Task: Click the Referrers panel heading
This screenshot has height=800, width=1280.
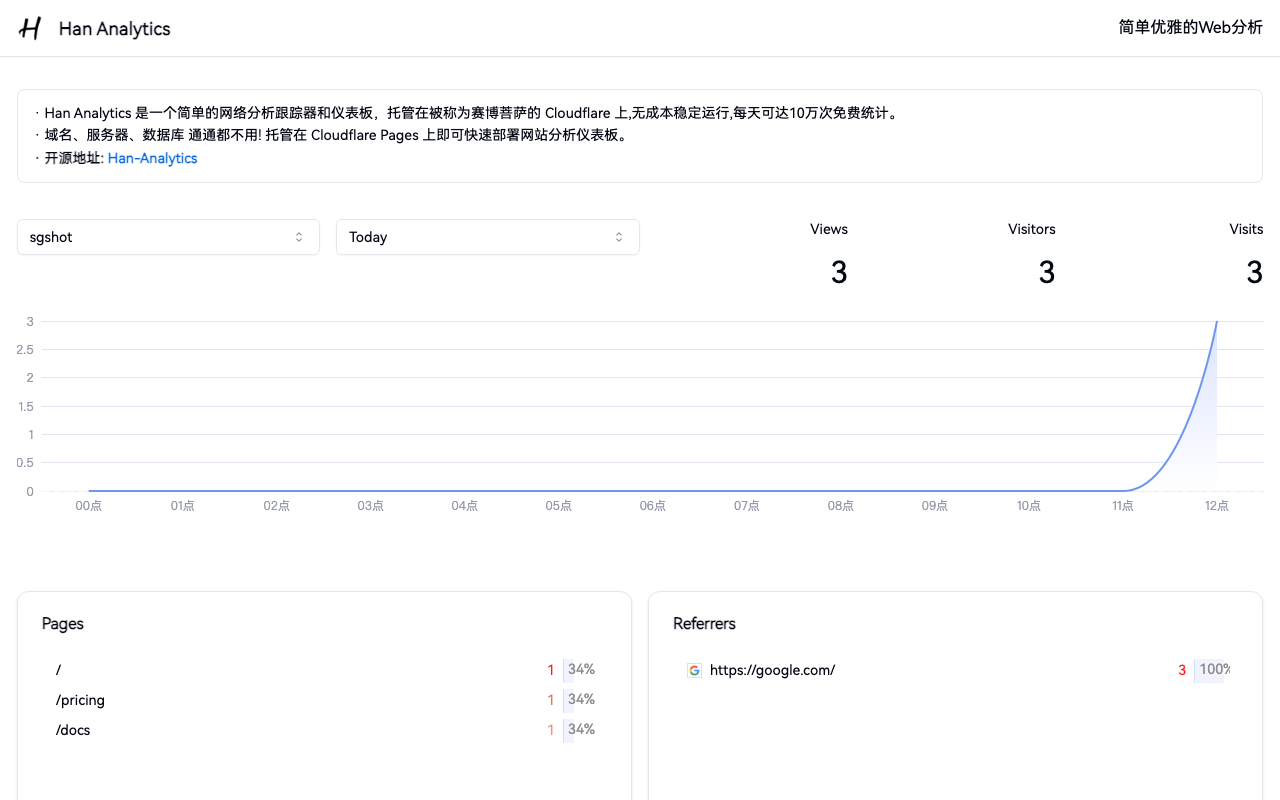Action: (704, 623)
